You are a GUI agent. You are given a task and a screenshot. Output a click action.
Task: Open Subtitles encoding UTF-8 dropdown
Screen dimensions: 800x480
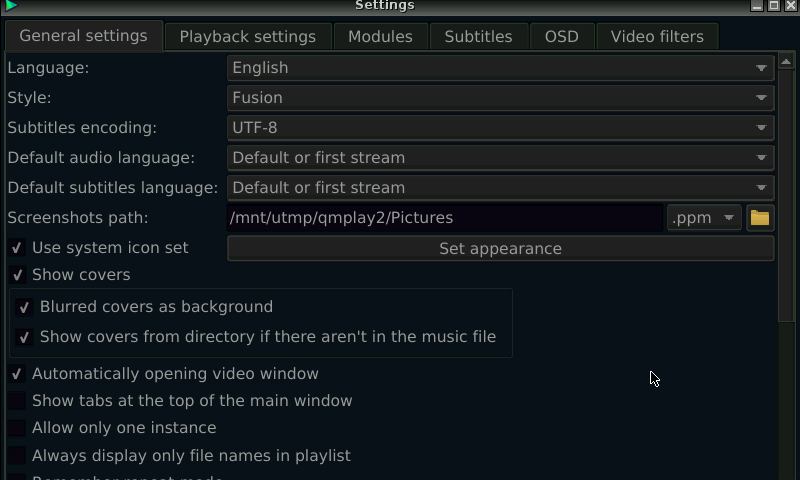click(501, 128)
